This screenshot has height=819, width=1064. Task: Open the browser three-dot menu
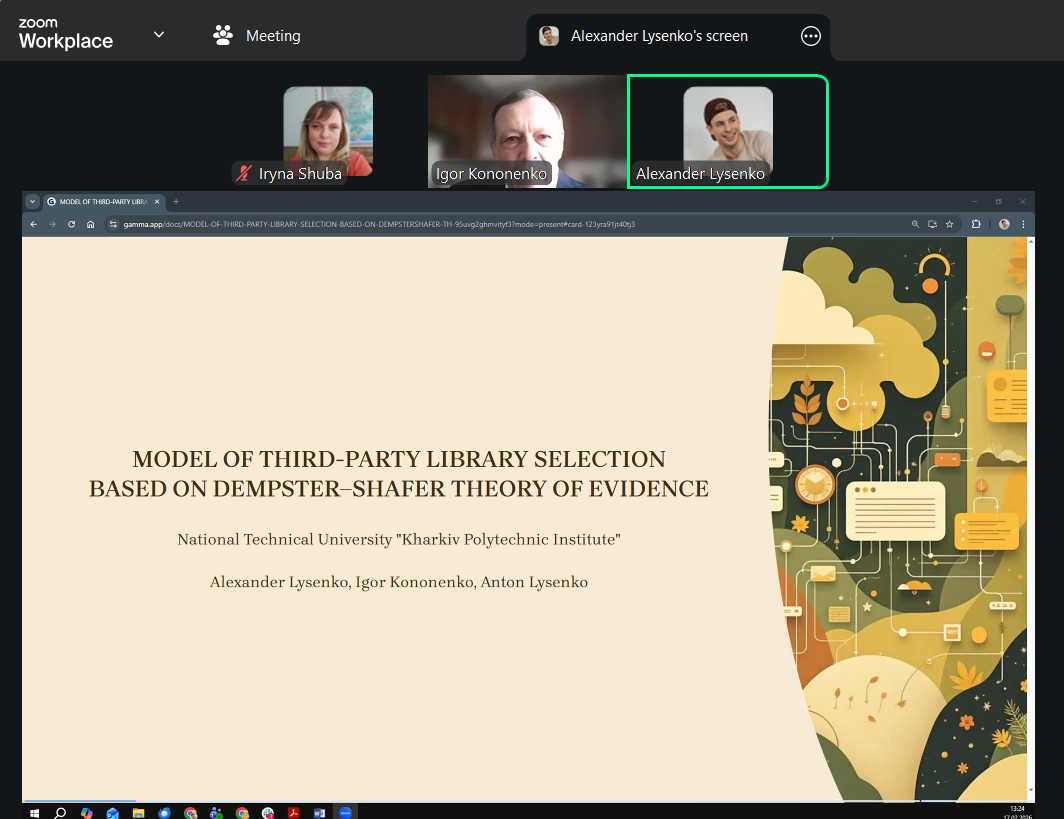click(x=1023, y=224)
